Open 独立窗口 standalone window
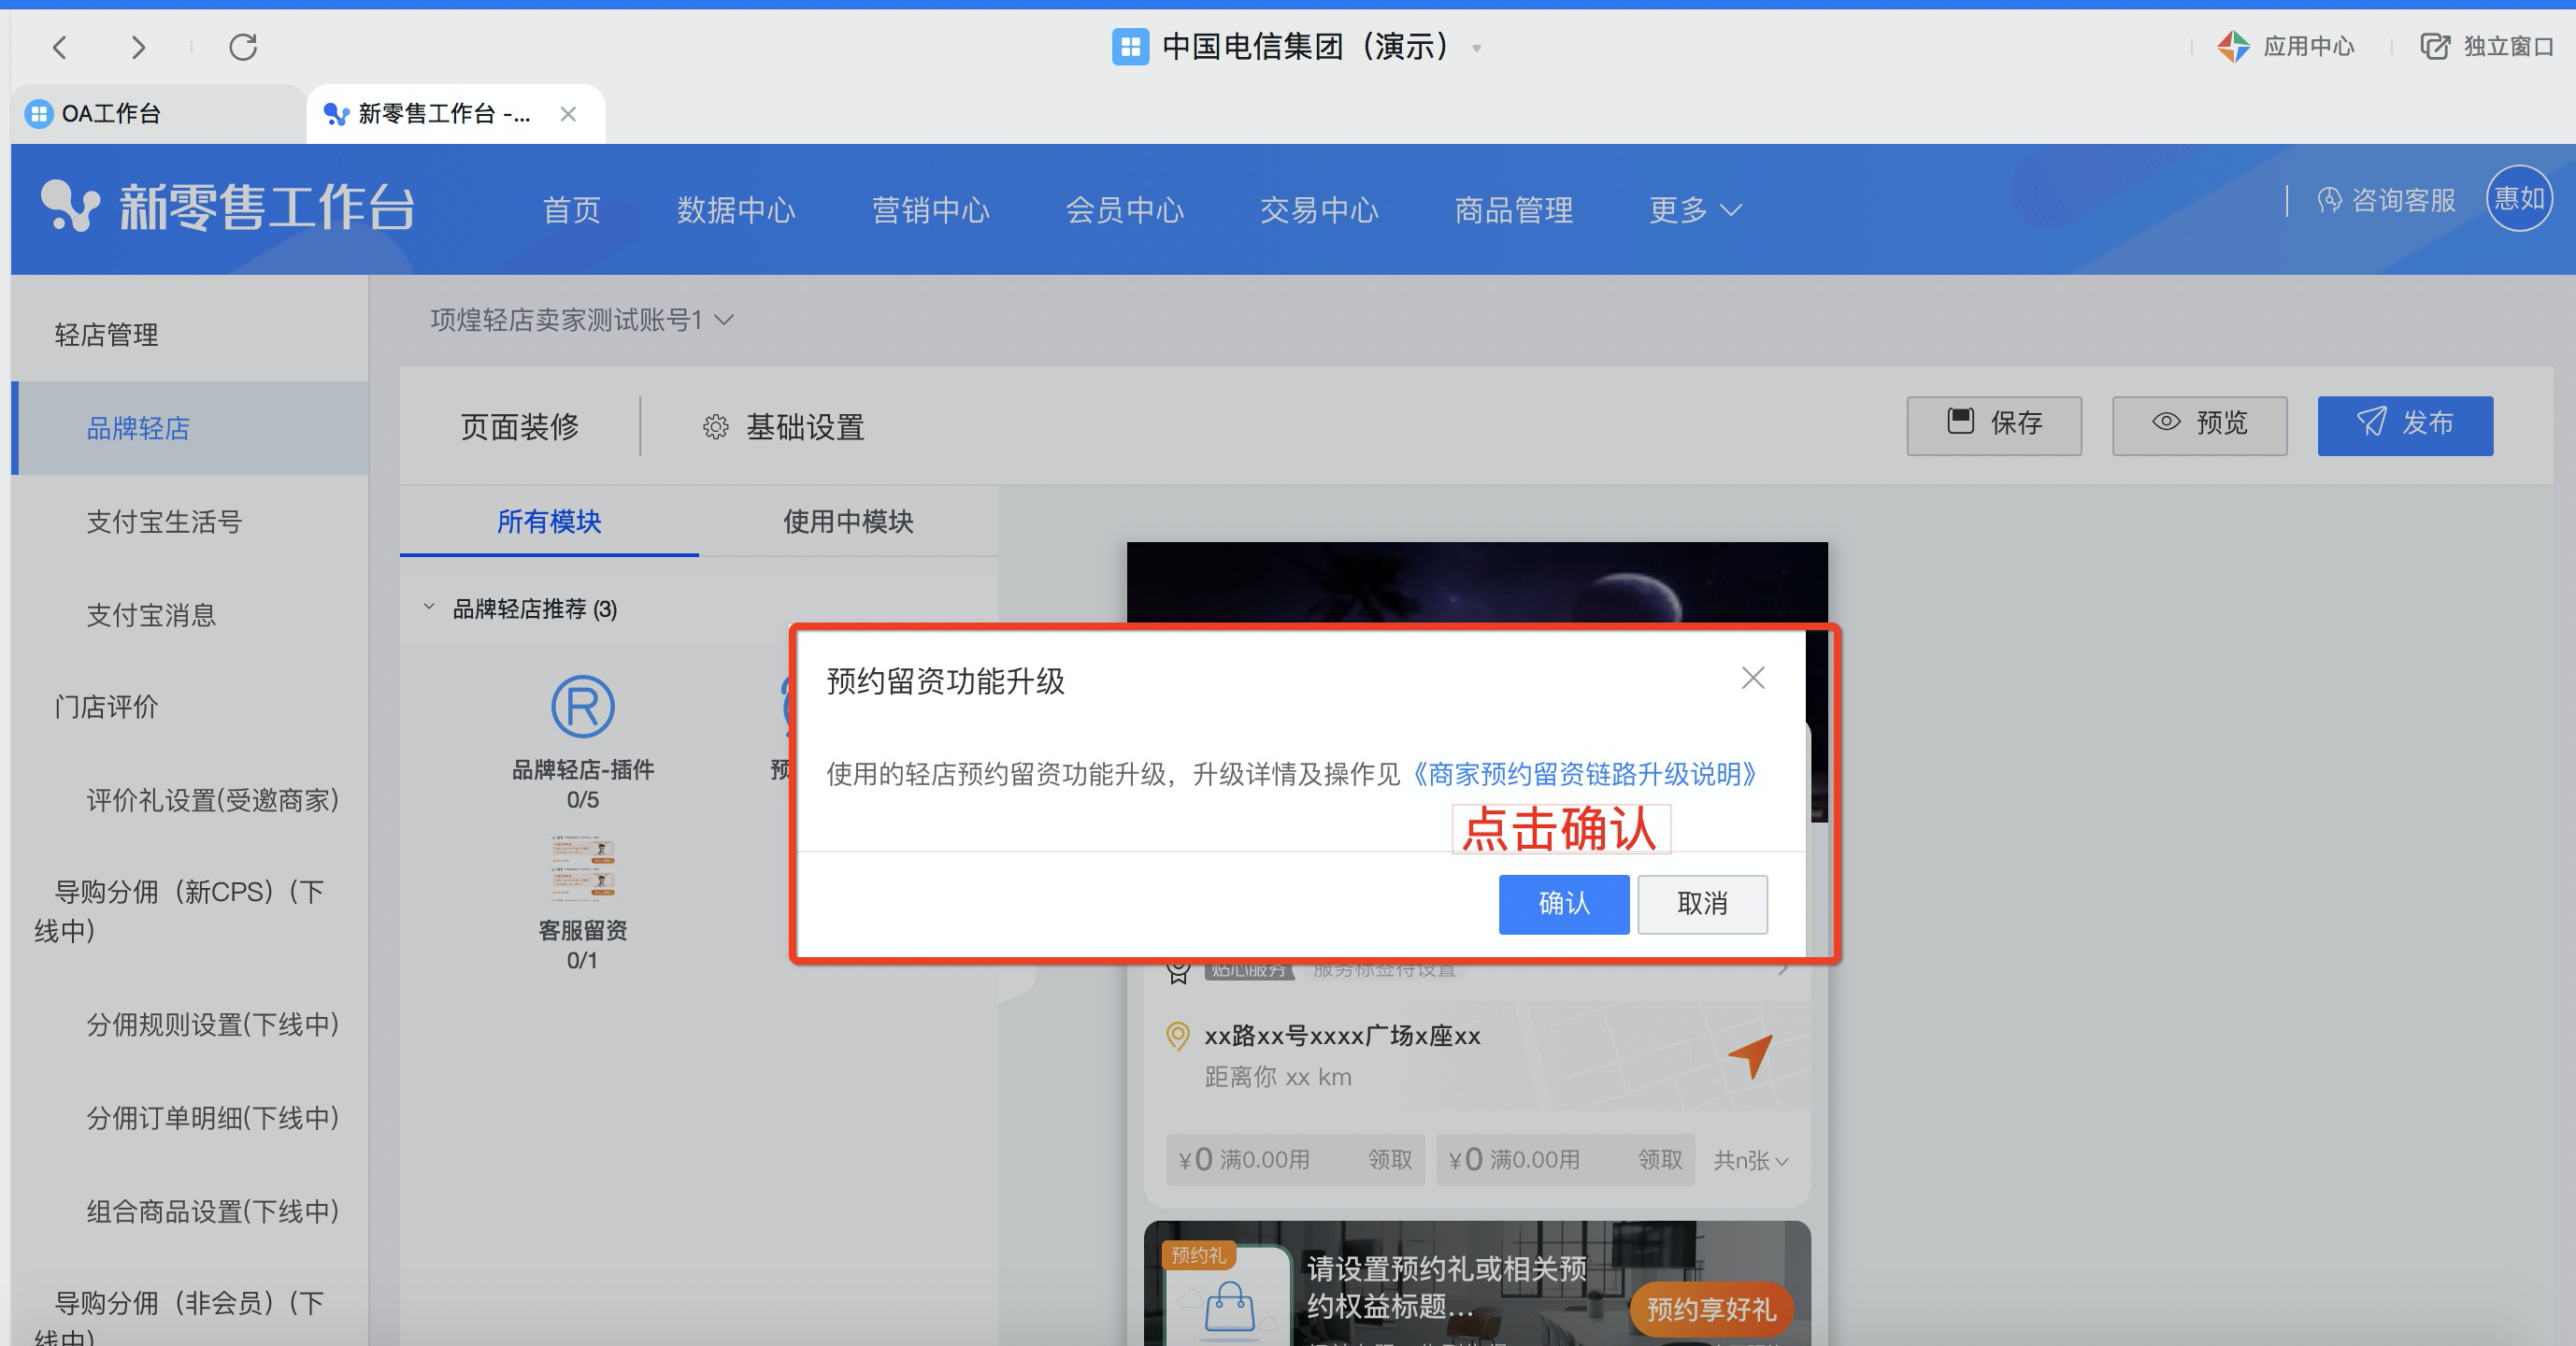The width and height of the screenshot is (2576, 1346). click(x=2487, y=46)
